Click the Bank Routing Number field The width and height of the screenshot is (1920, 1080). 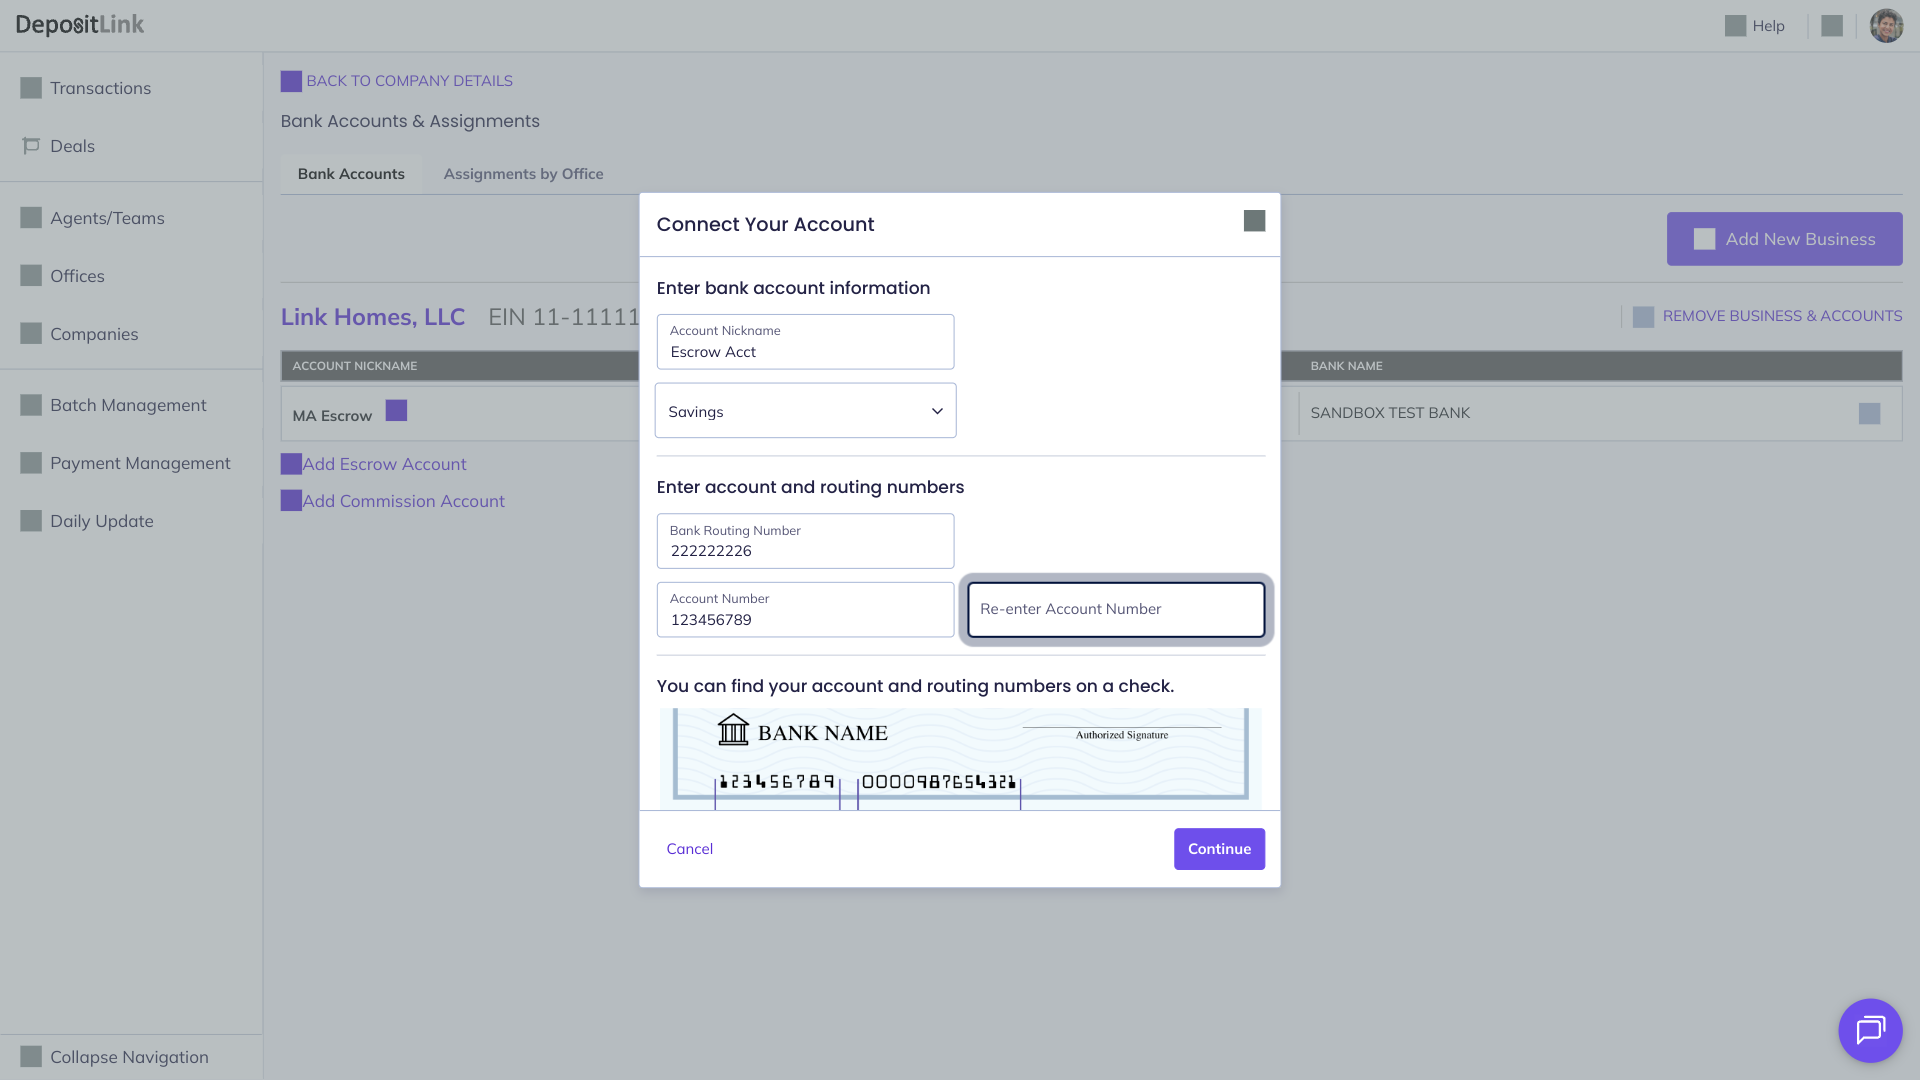[805, 542]
